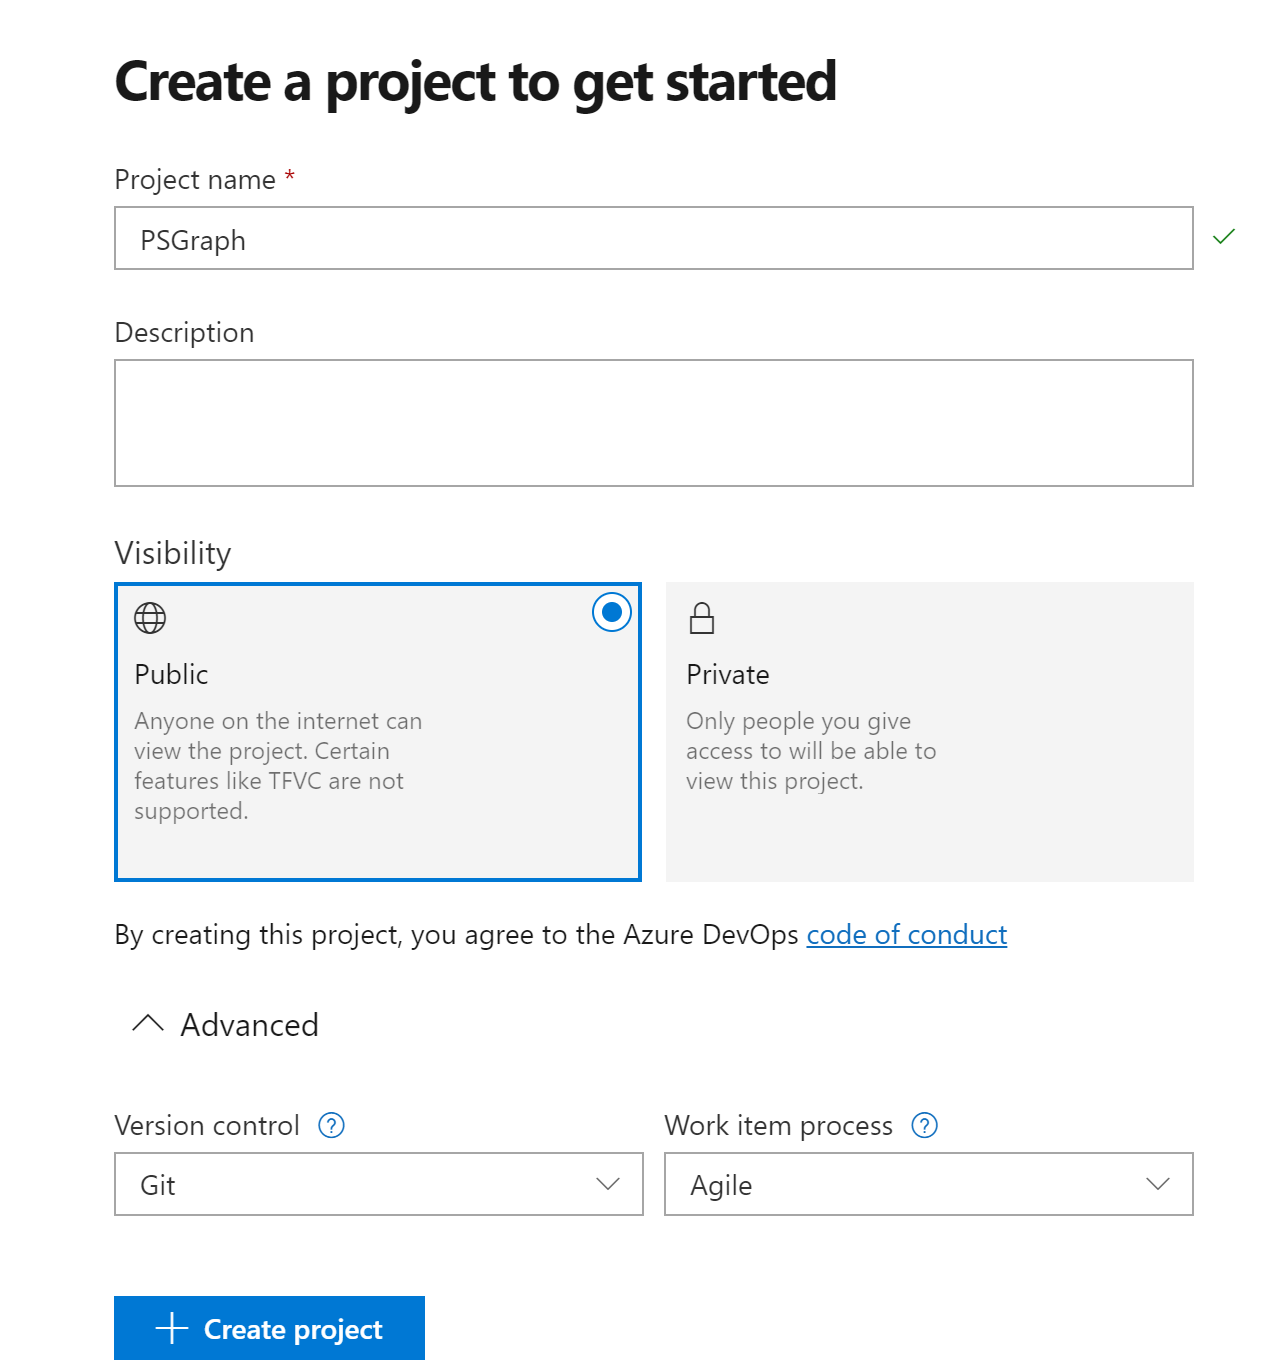Select the Public visibility radio button

point(612,612)
